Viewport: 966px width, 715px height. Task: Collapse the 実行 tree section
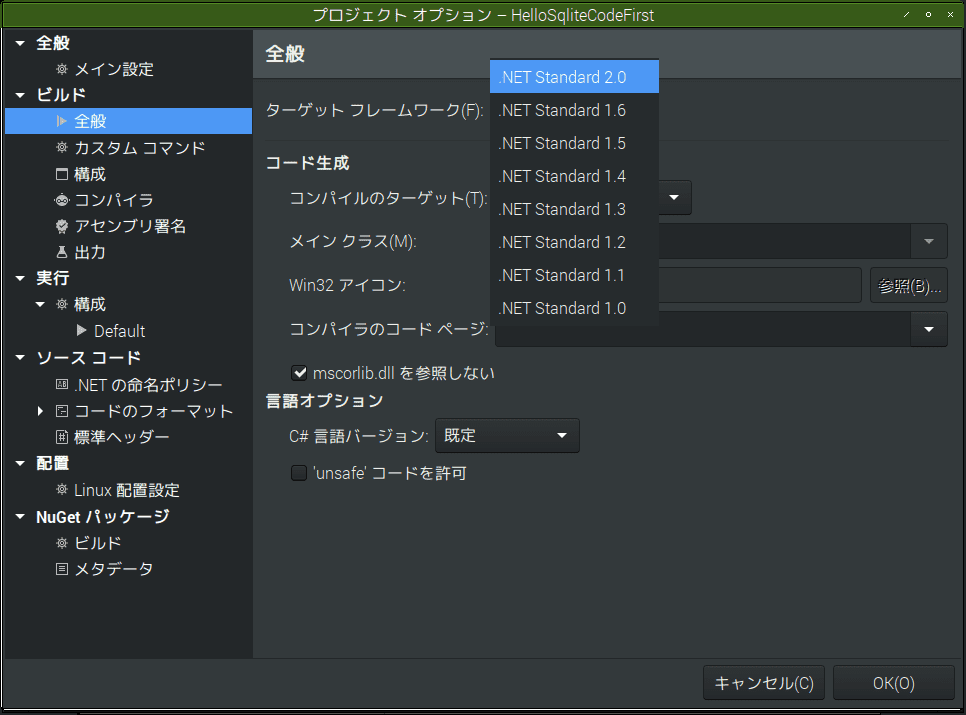(20, 278)
